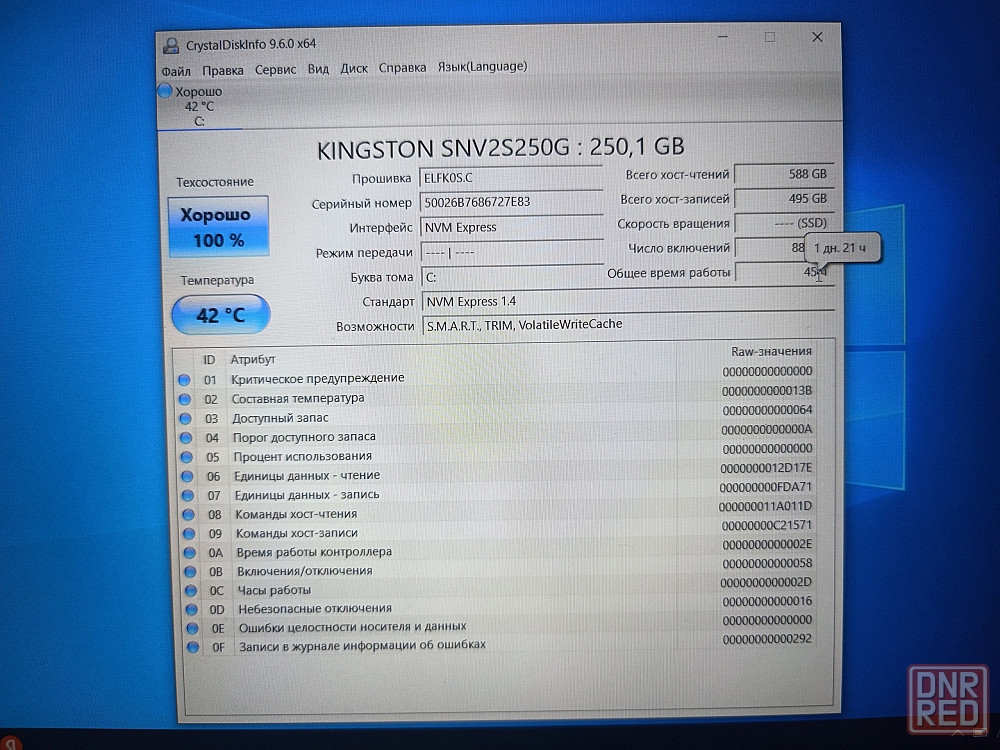Click the Raw-значения column header
Image resolution: width=1000 pixels, height=750 pixels.
tap(771, 351)
